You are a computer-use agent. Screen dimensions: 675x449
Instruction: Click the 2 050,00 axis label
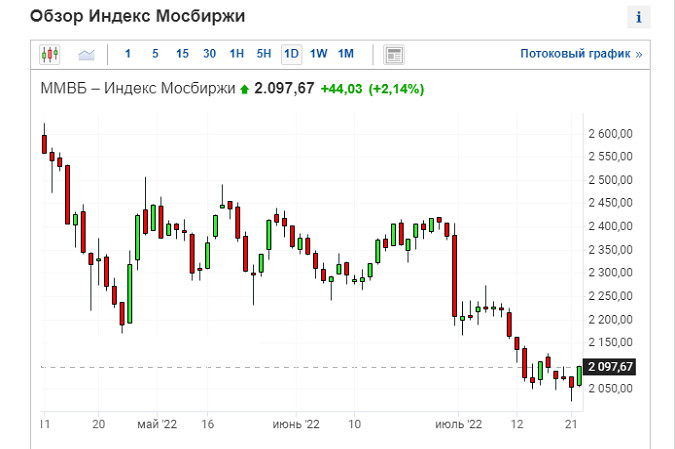point(610,388)
